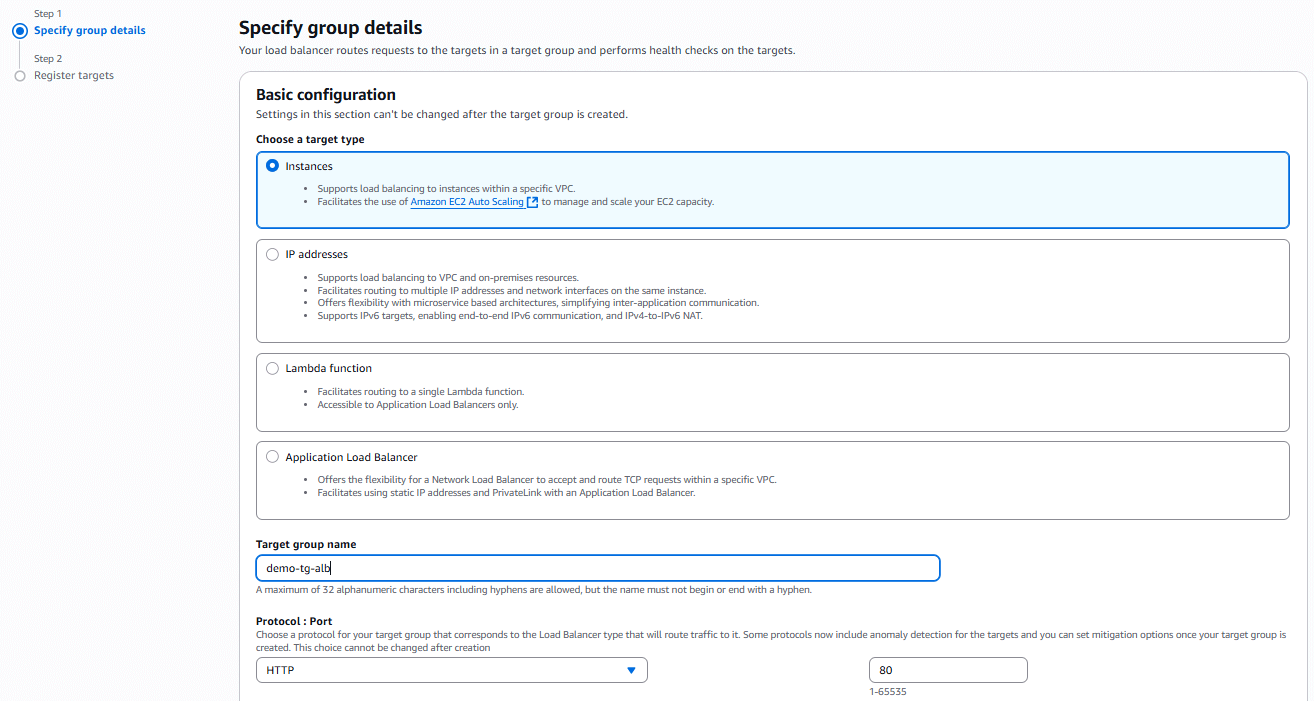Open Specify group details step

pyautogui.click(x=90, y=31)
